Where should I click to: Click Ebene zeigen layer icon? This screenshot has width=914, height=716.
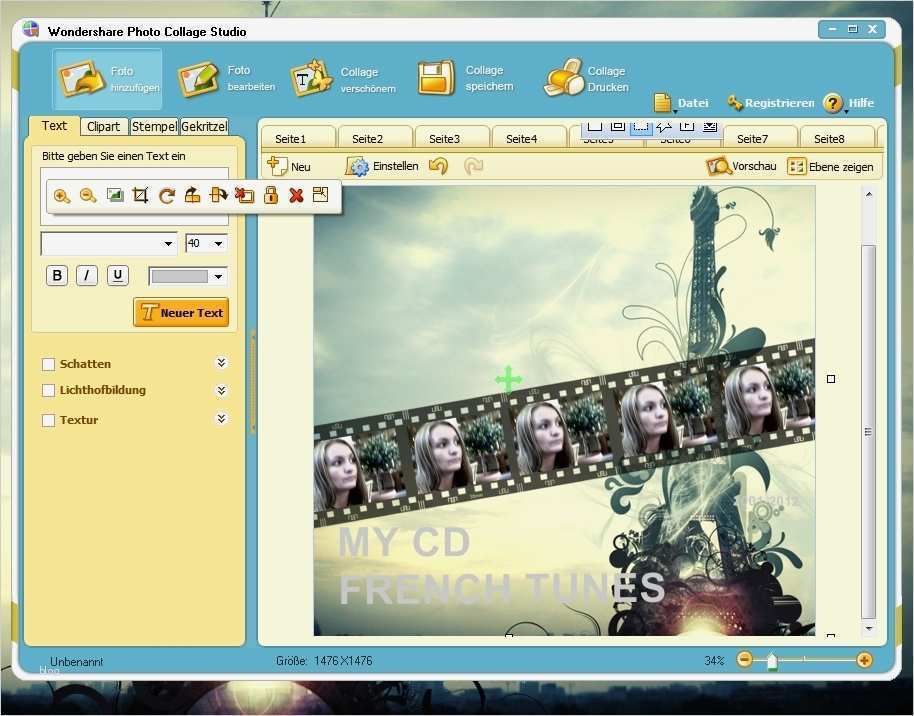pyautogui.click(x=796, y=167)
